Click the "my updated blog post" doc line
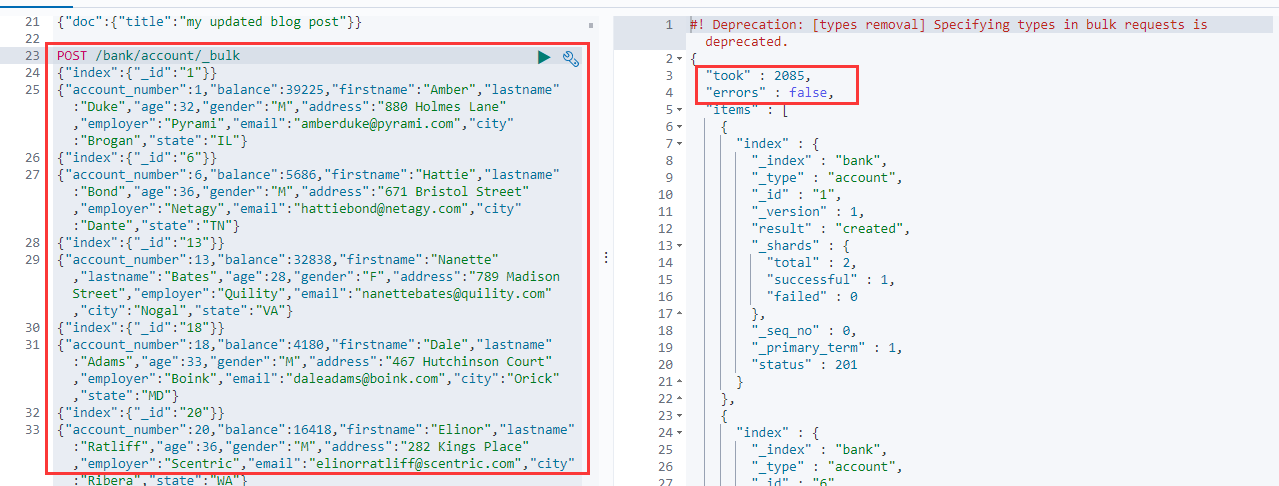1279x486 pixels. pos(209,22)
